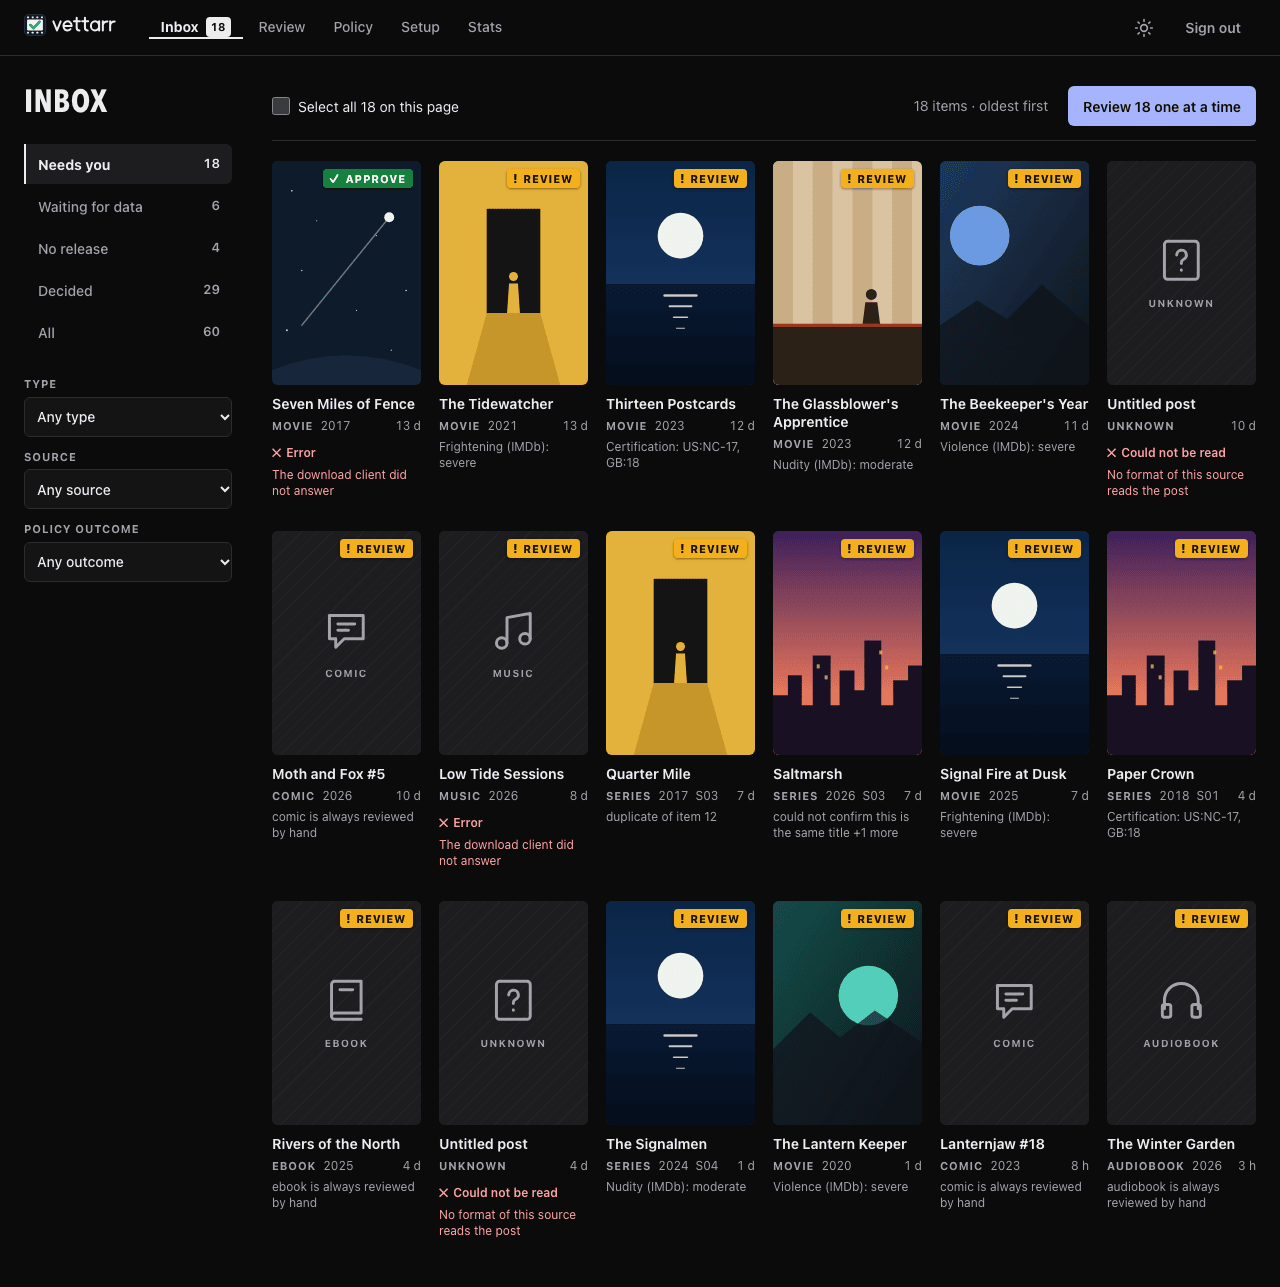Click the error X icon under Seven Miles of Fence
Viewport: 1280px width, 1287px height.
277,453
